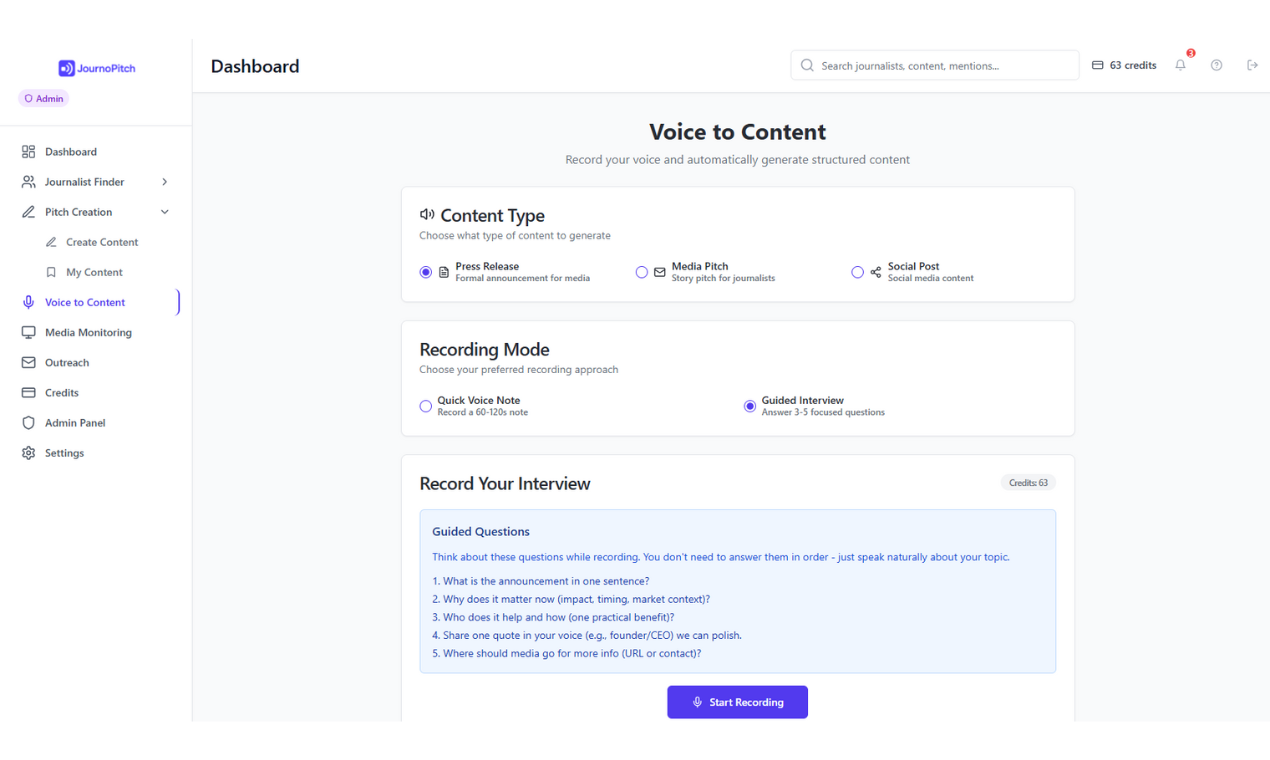Click the Admin Panel shield icon
1270x760 pixels.
28,423
